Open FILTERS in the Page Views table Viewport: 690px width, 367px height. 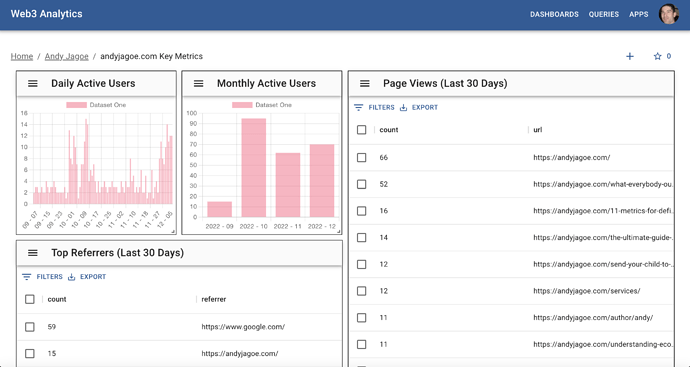[x=374, y=107]
